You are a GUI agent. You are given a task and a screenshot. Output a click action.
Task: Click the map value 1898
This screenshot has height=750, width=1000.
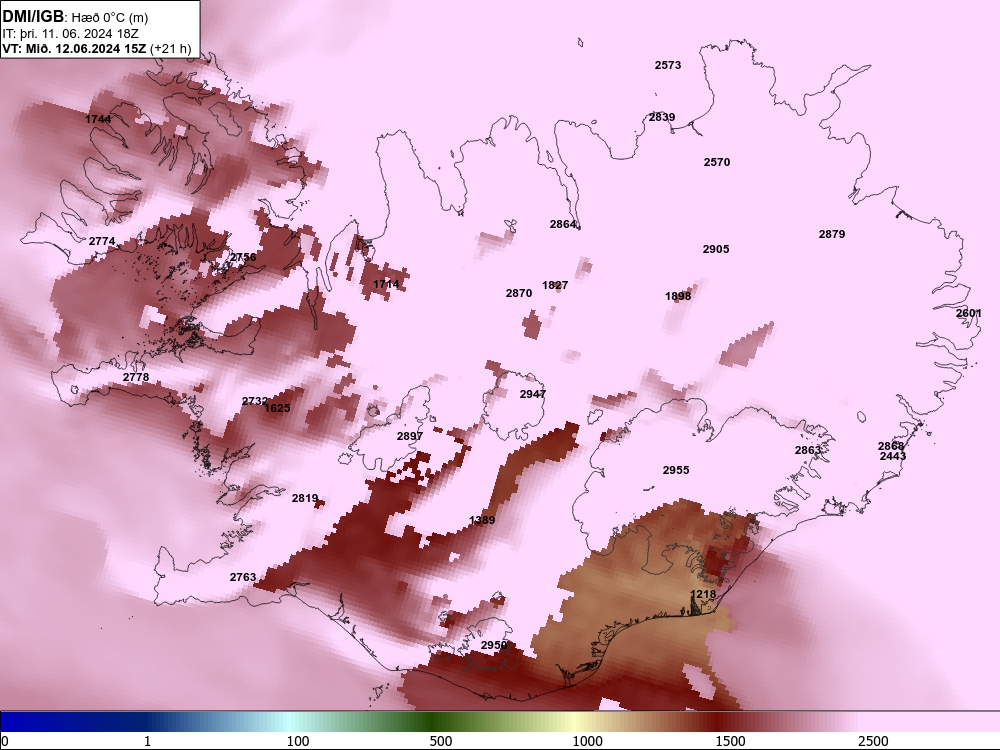pyautogui.click(x=678, y=297)
